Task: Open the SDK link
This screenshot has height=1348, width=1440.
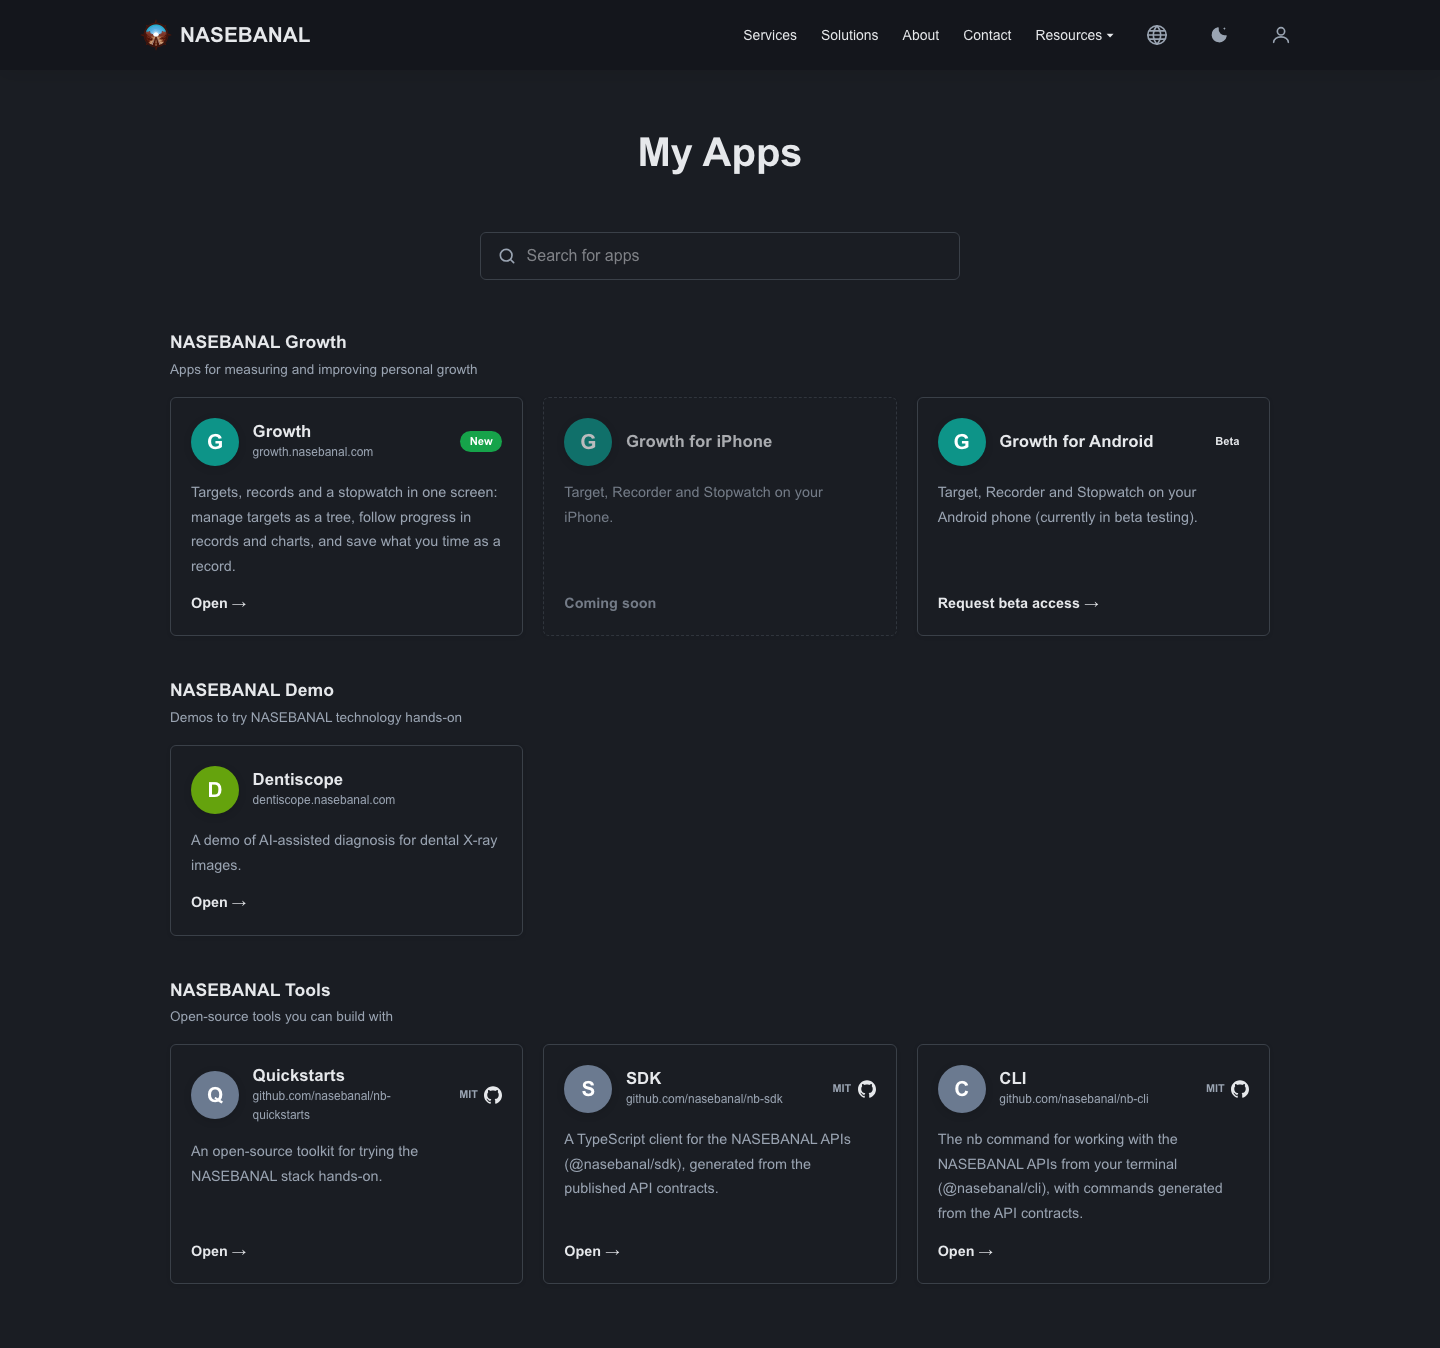Action: 592,1251
